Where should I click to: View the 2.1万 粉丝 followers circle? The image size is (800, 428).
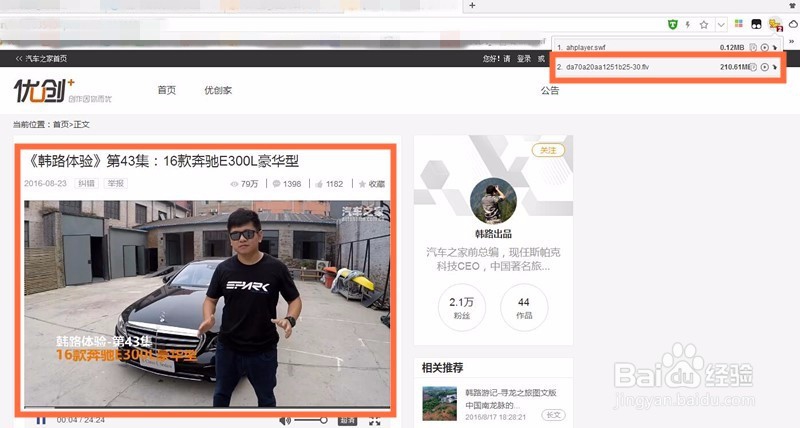[x=462, y=308]
